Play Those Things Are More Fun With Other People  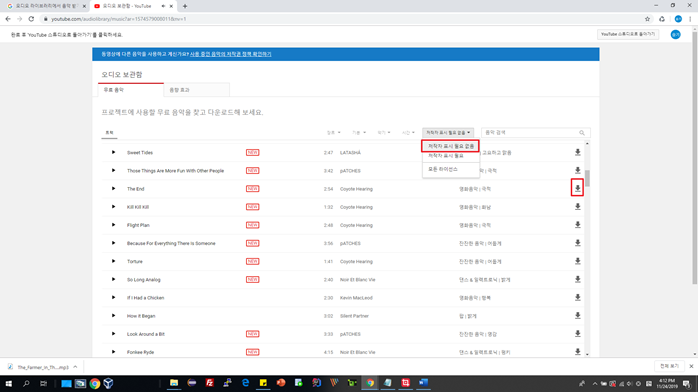[114, 170]
